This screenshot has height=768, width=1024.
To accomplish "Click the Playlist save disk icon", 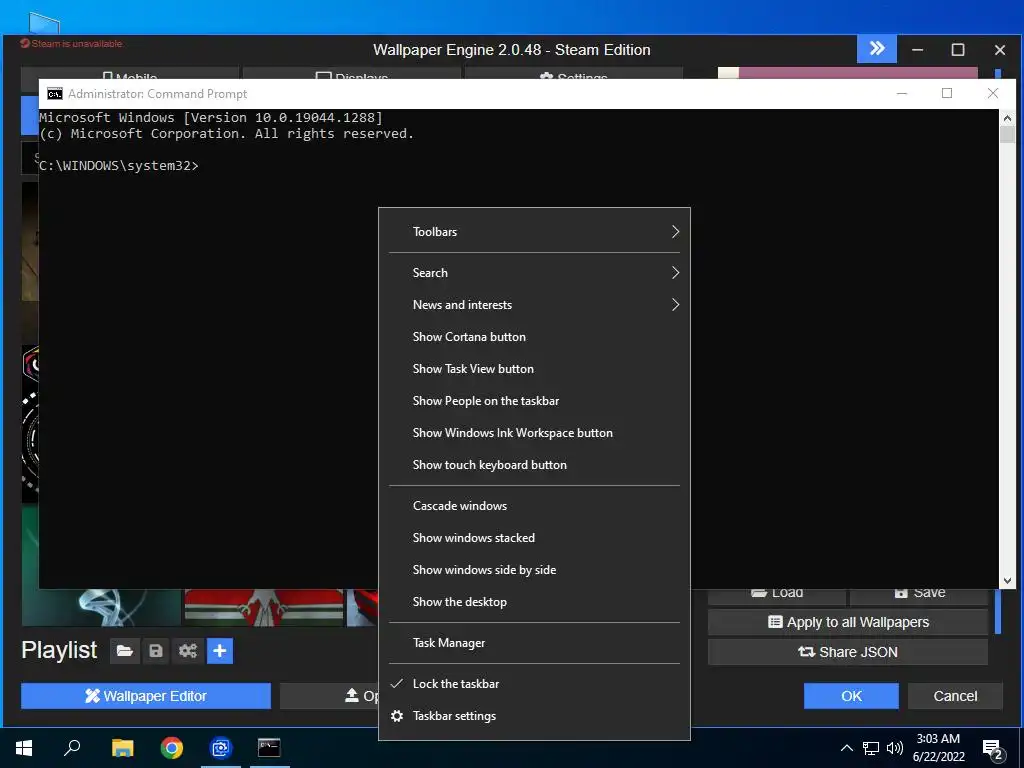I will (x=155, y=651).
